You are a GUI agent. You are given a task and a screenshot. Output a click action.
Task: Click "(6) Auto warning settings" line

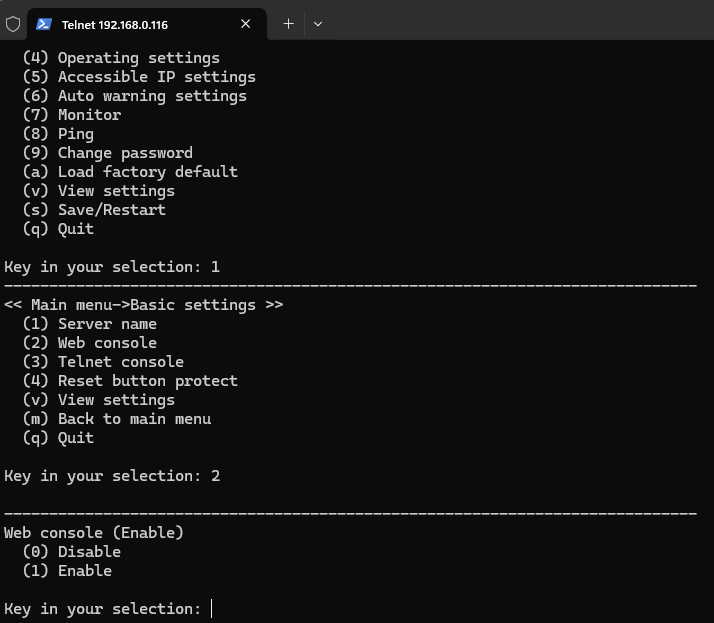(135, 96)
